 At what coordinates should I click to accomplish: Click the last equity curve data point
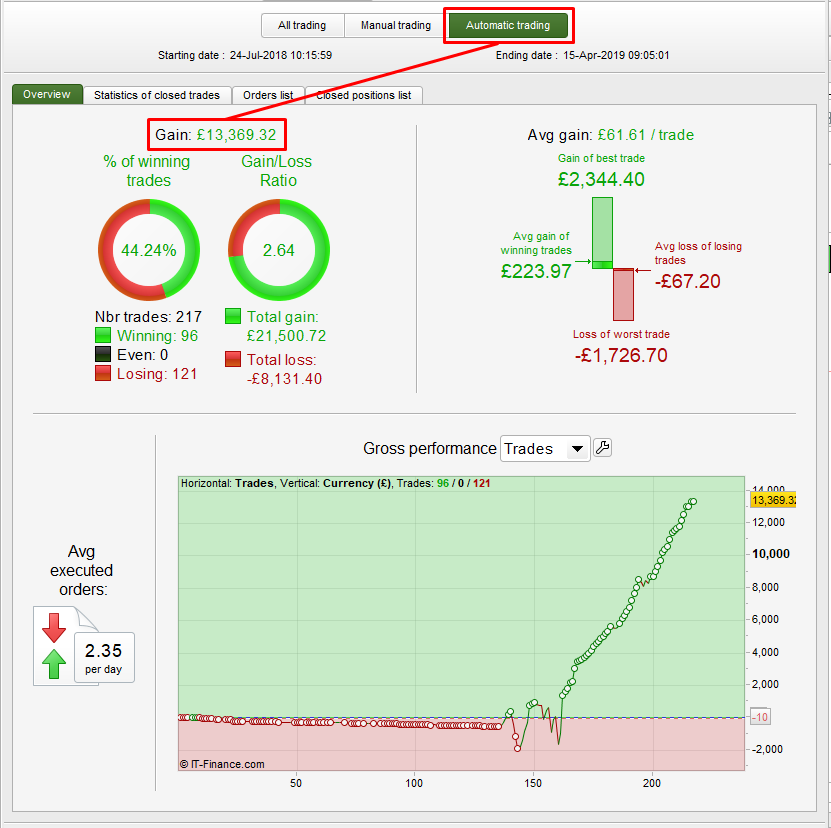[693, 501]
